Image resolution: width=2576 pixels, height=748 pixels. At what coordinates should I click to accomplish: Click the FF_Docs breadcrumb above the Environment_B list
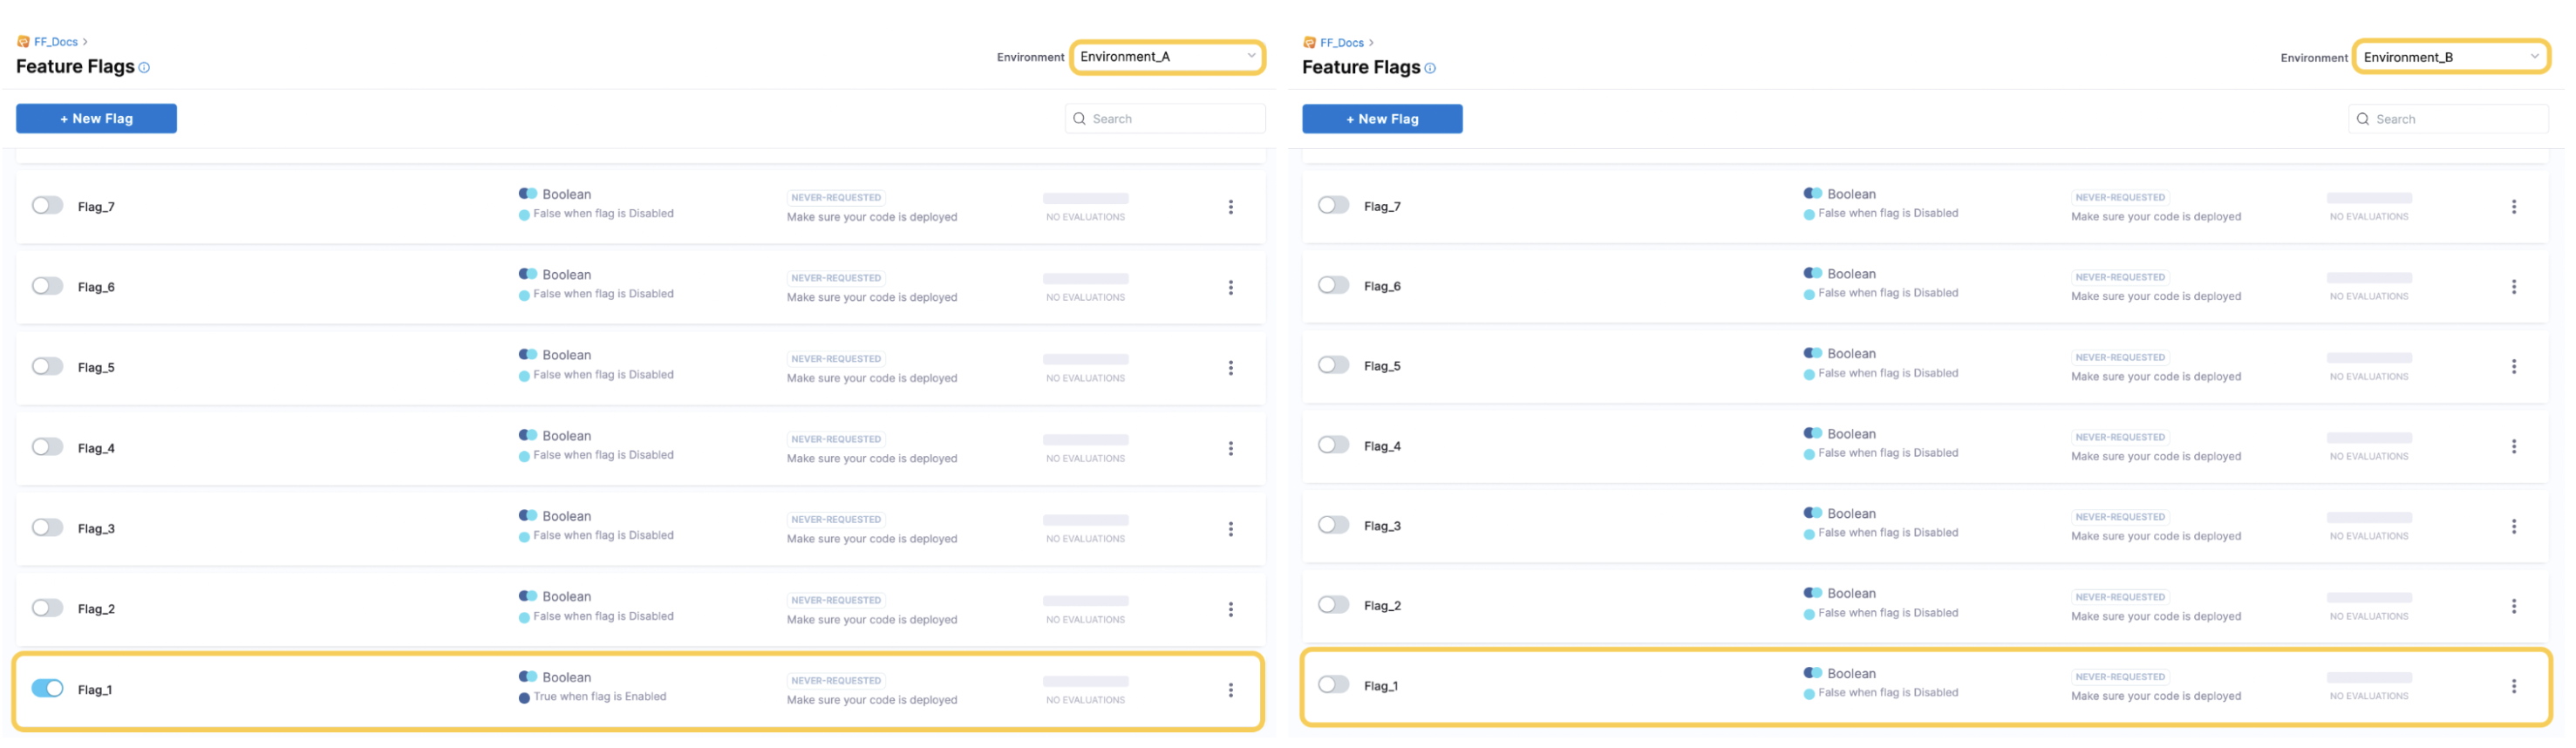click(1341, 43)
